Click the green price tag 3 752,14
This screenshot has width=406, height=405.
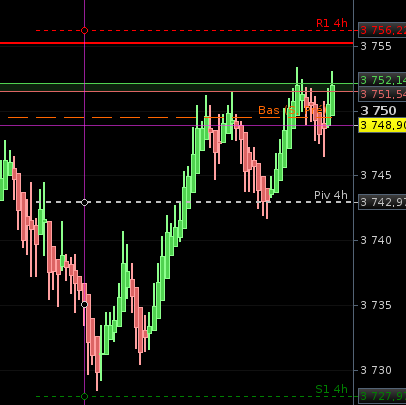click(x=382, y=80)
